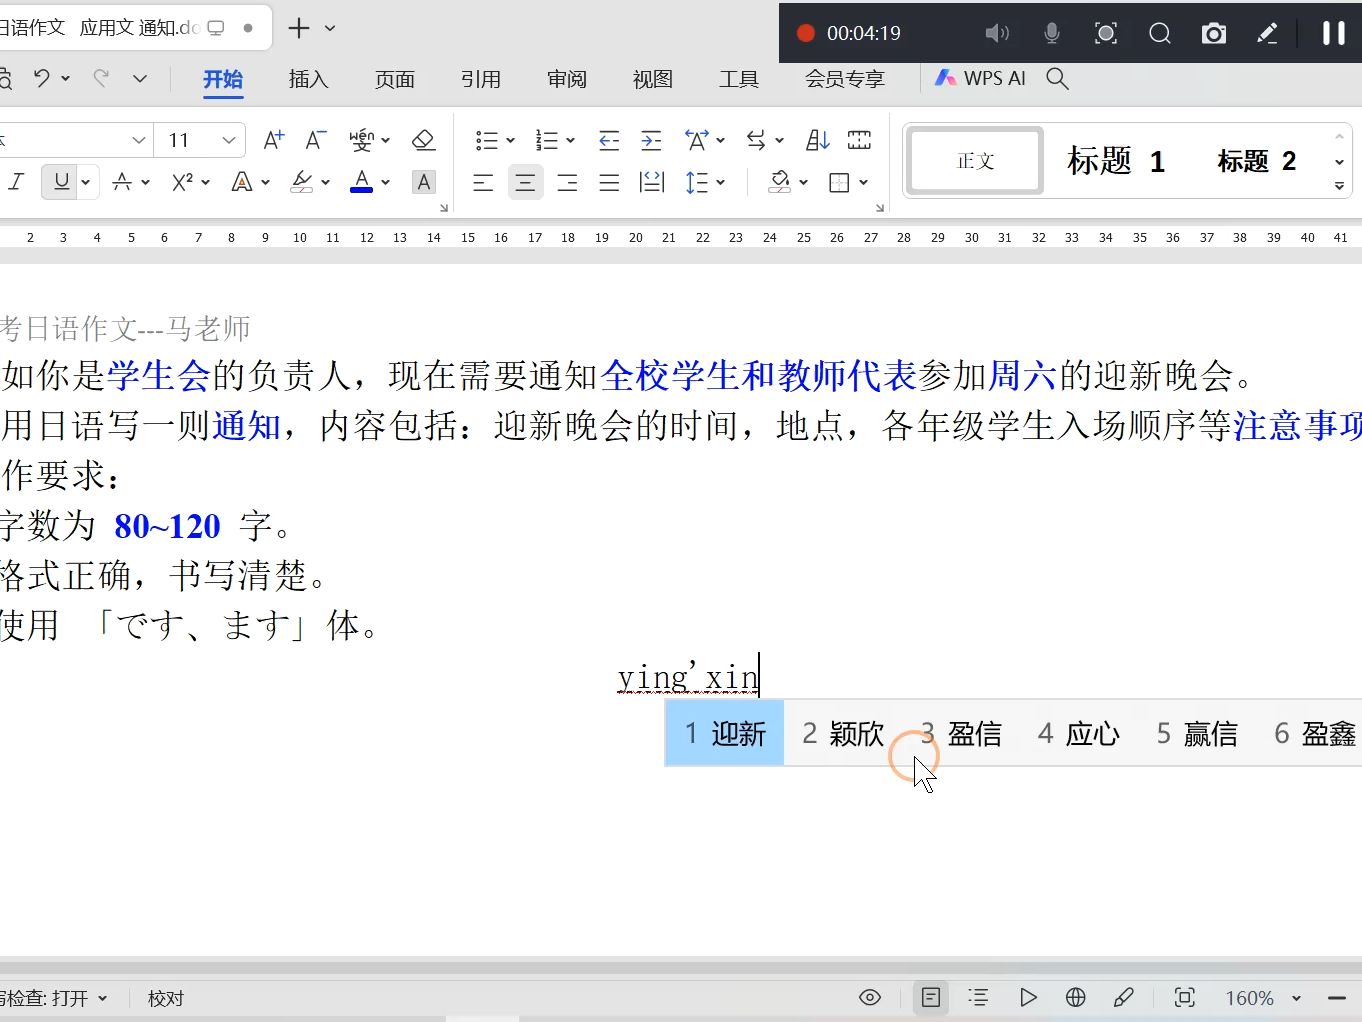Open the zoom level dropdown
This screenshot has height=1022, width=1362.
[x=1296, y=998]
